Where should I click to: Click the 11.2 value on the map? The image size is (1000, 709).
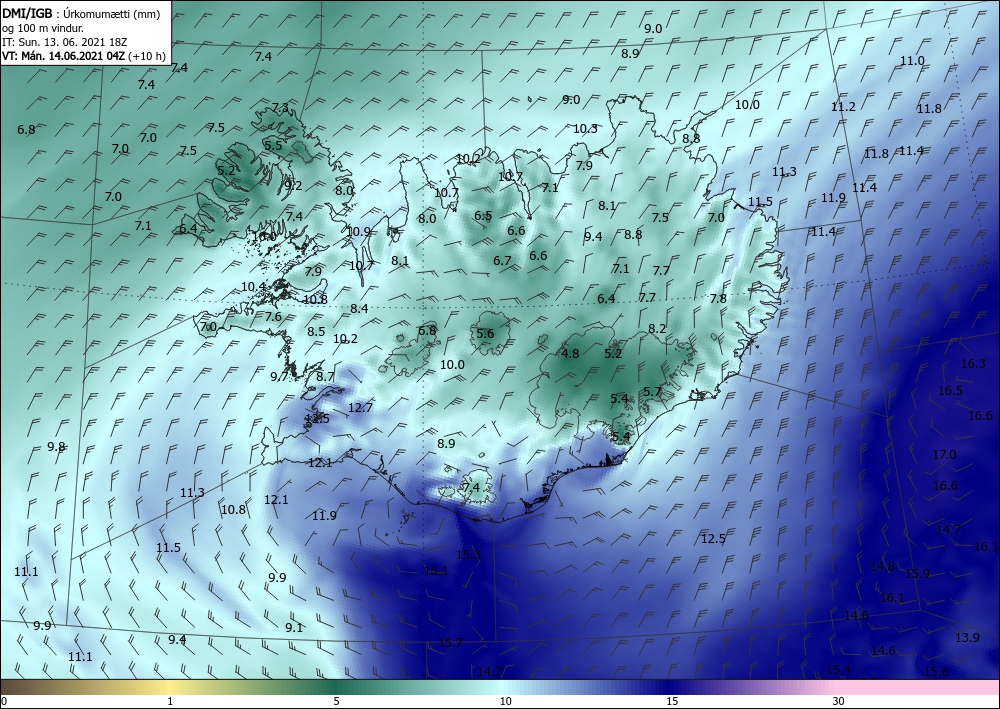pyautogui.click(x=843, y=107)
